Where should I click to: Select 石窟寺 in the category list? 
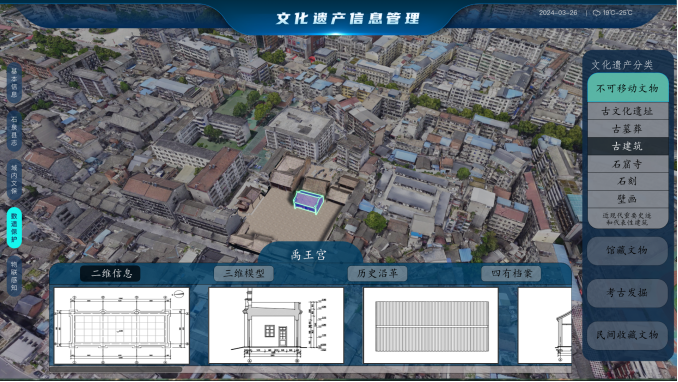pos(627,164)
